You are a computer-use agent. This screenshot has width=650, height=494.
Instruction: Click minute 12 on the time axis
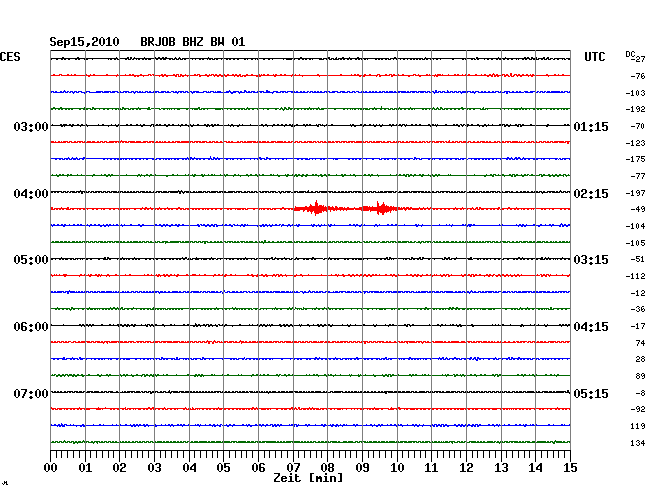click(466, 468)
